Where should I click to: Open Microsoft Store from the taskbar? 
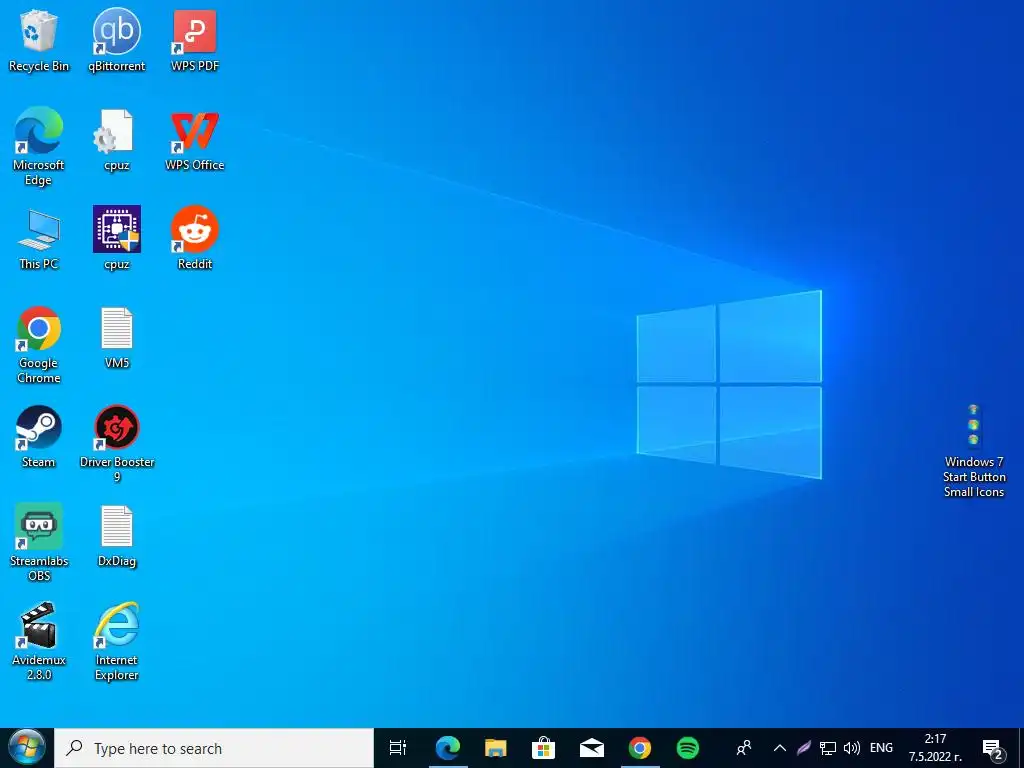(543, 748)
